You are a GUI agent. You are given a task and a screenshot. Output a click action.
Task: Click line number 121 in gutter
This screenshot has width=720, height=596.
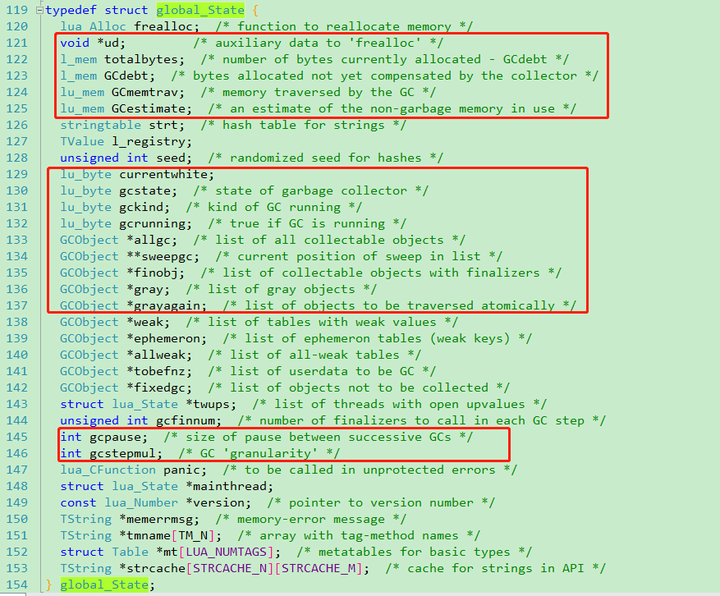(x=17, y=43)
